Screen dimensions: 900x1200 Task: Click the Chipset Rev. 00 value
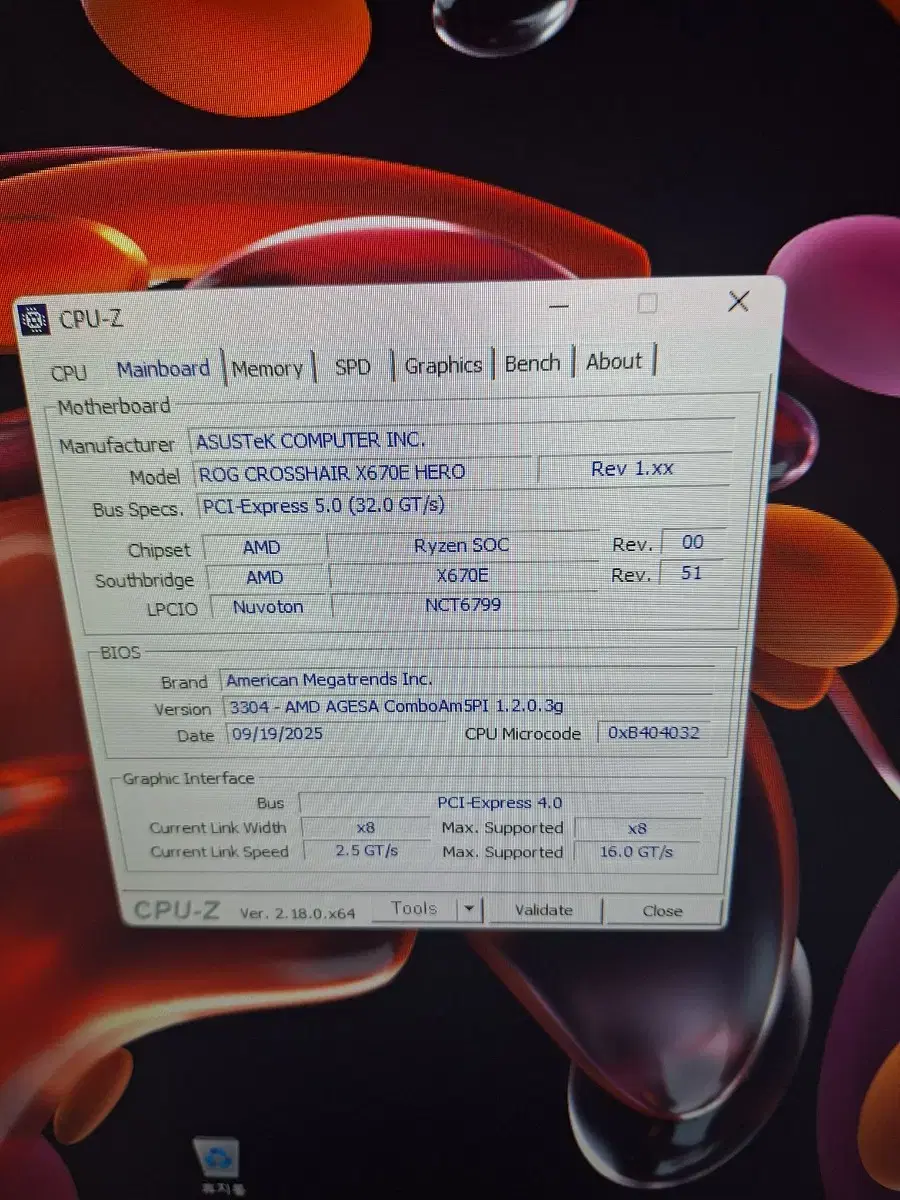point(692,542)
